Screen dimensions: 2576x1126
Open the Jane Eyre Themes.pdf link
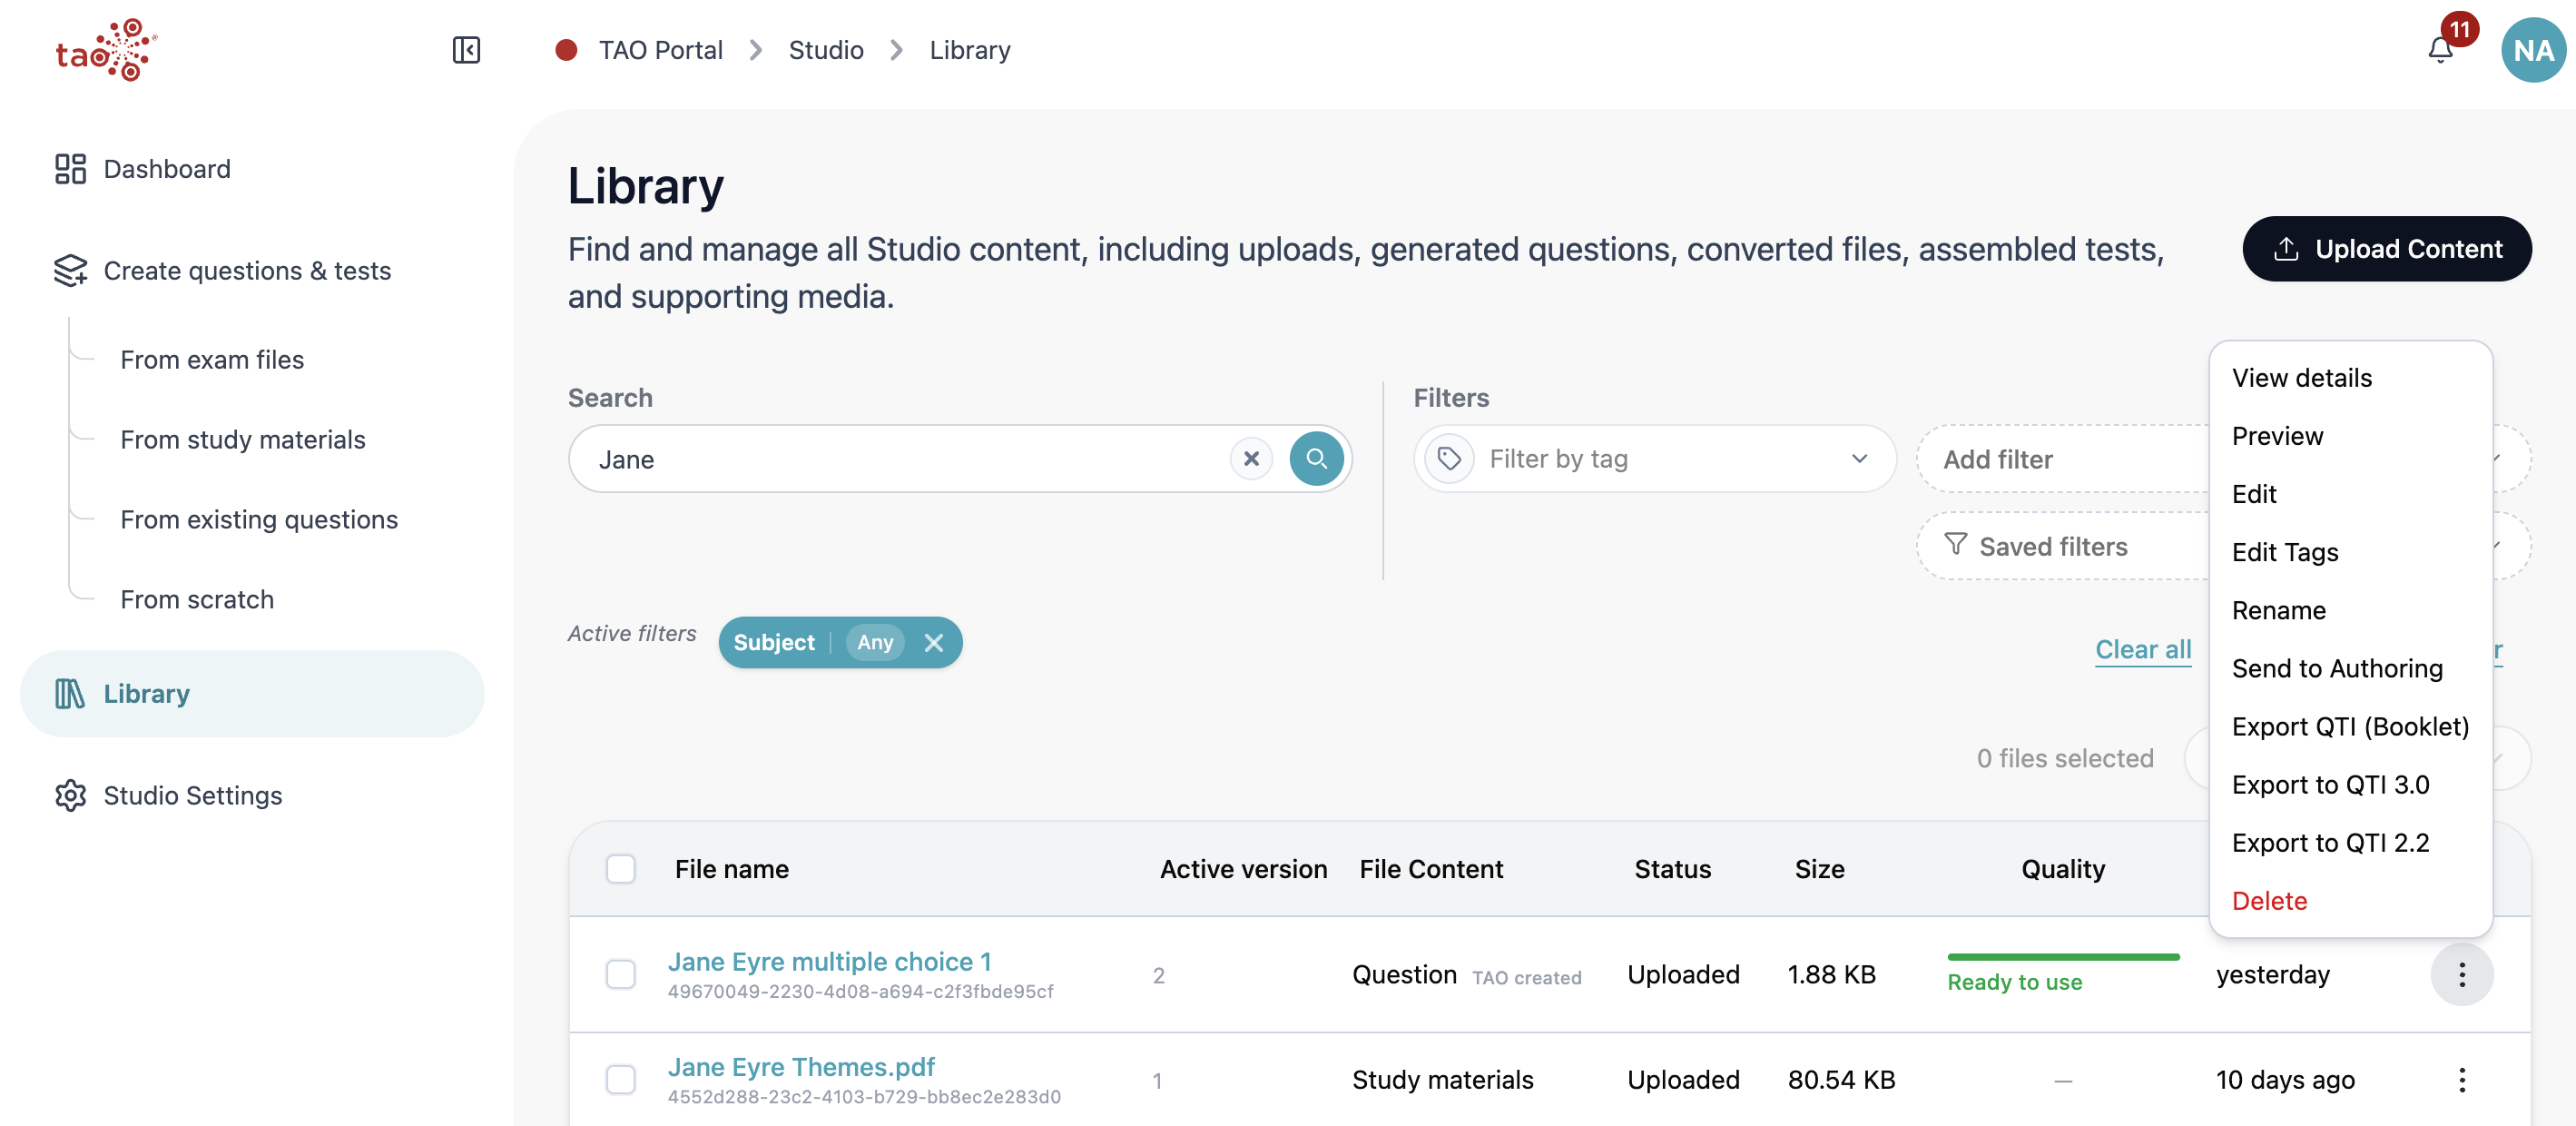[x=801, y=1067]
